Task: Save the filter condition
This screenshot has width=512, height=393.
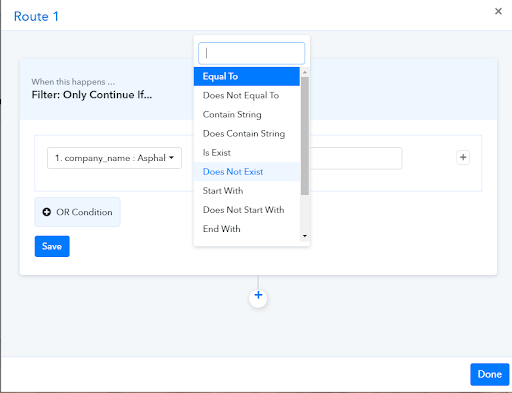Action: (52, 246)
